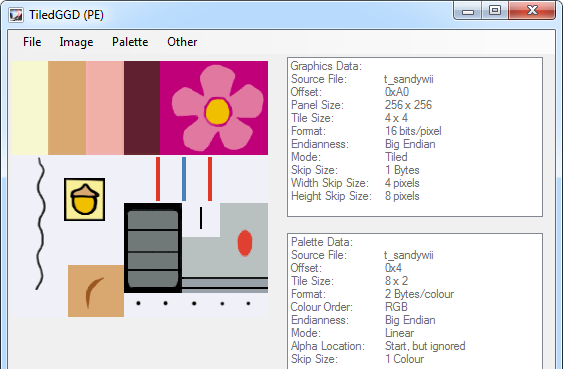Click the dark gray barrel shape in image
Image resolution: width=563 pixels, height=369 pixels.
(153, 248)
